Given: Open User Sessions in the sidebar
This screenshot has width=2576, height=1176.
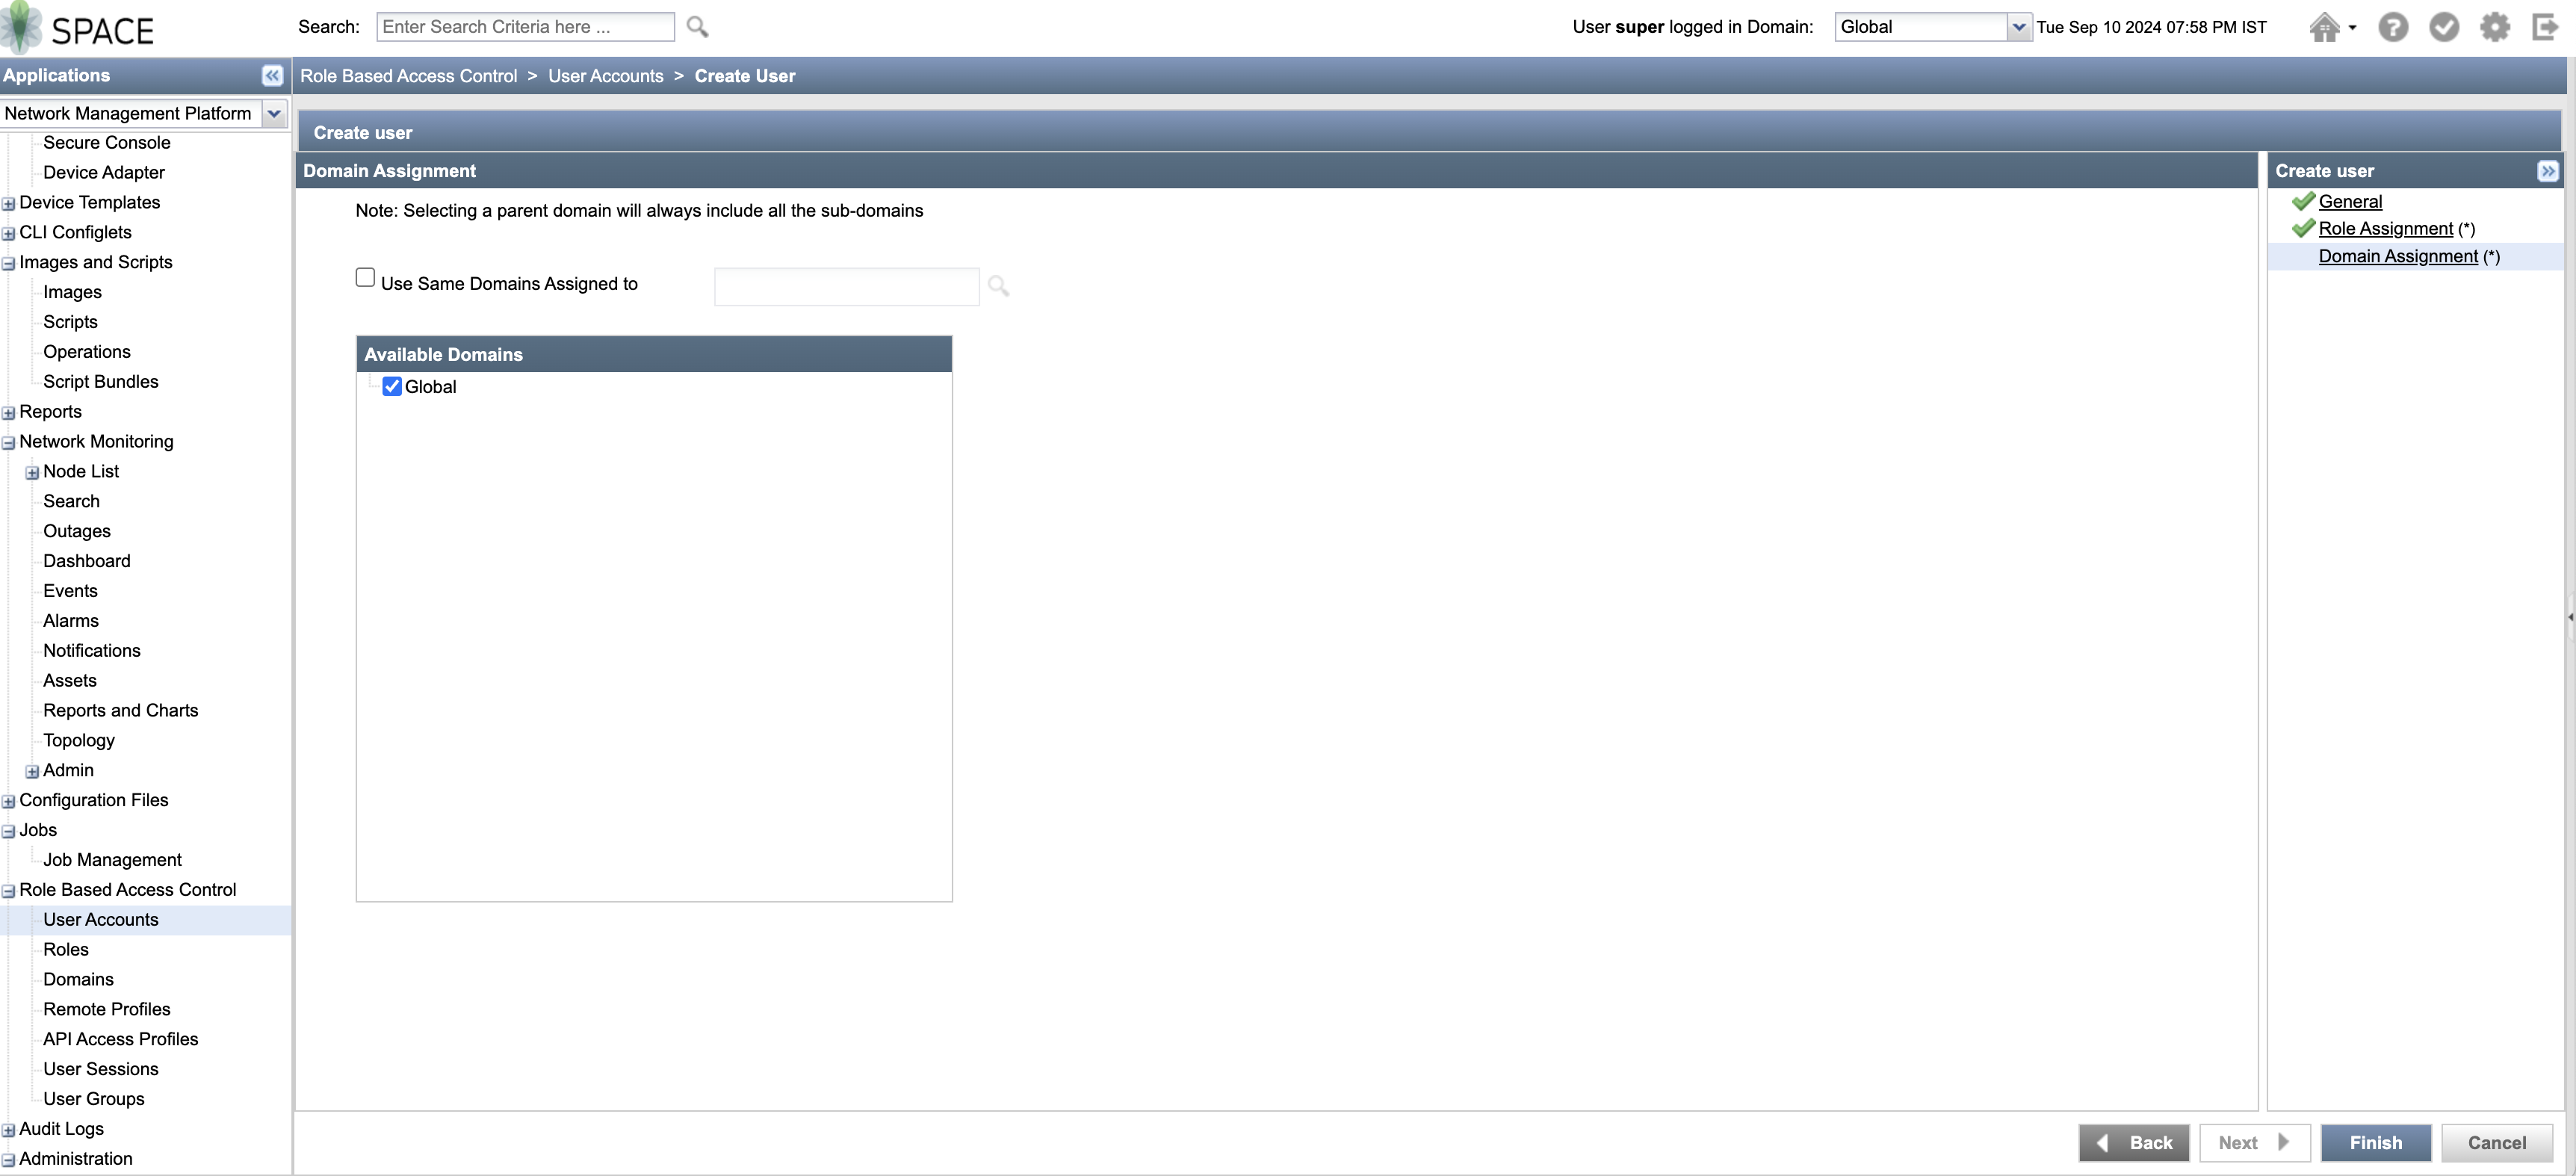Looking at the screenshot, I should (x=101, y=1070).
